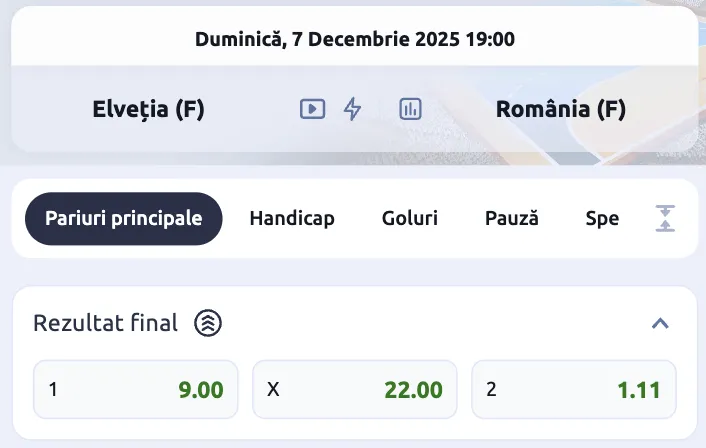Click the boost icon beside Rezultat final
Viewport: 706px width, 448px height.
click(207, 323)
